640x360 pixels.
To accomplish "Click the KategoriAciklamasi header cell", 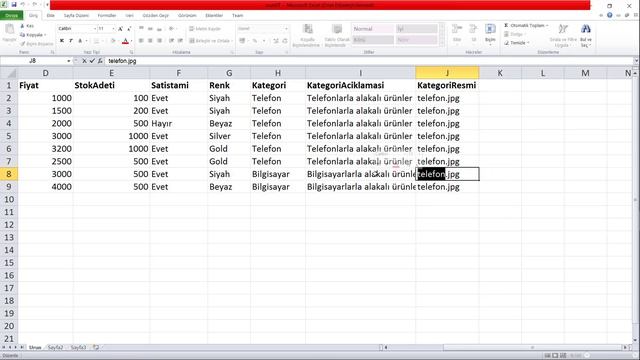I will pyautogui.click(x=360, y=85).
